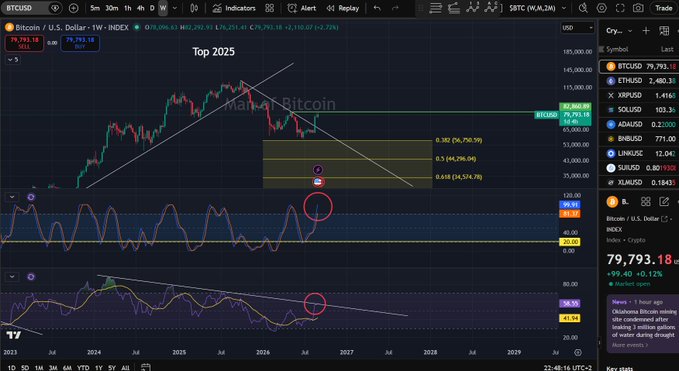The height and width of the screenshot is (371, 679).
Task: Open the Trade panel button
Action: tap(663, 8)
